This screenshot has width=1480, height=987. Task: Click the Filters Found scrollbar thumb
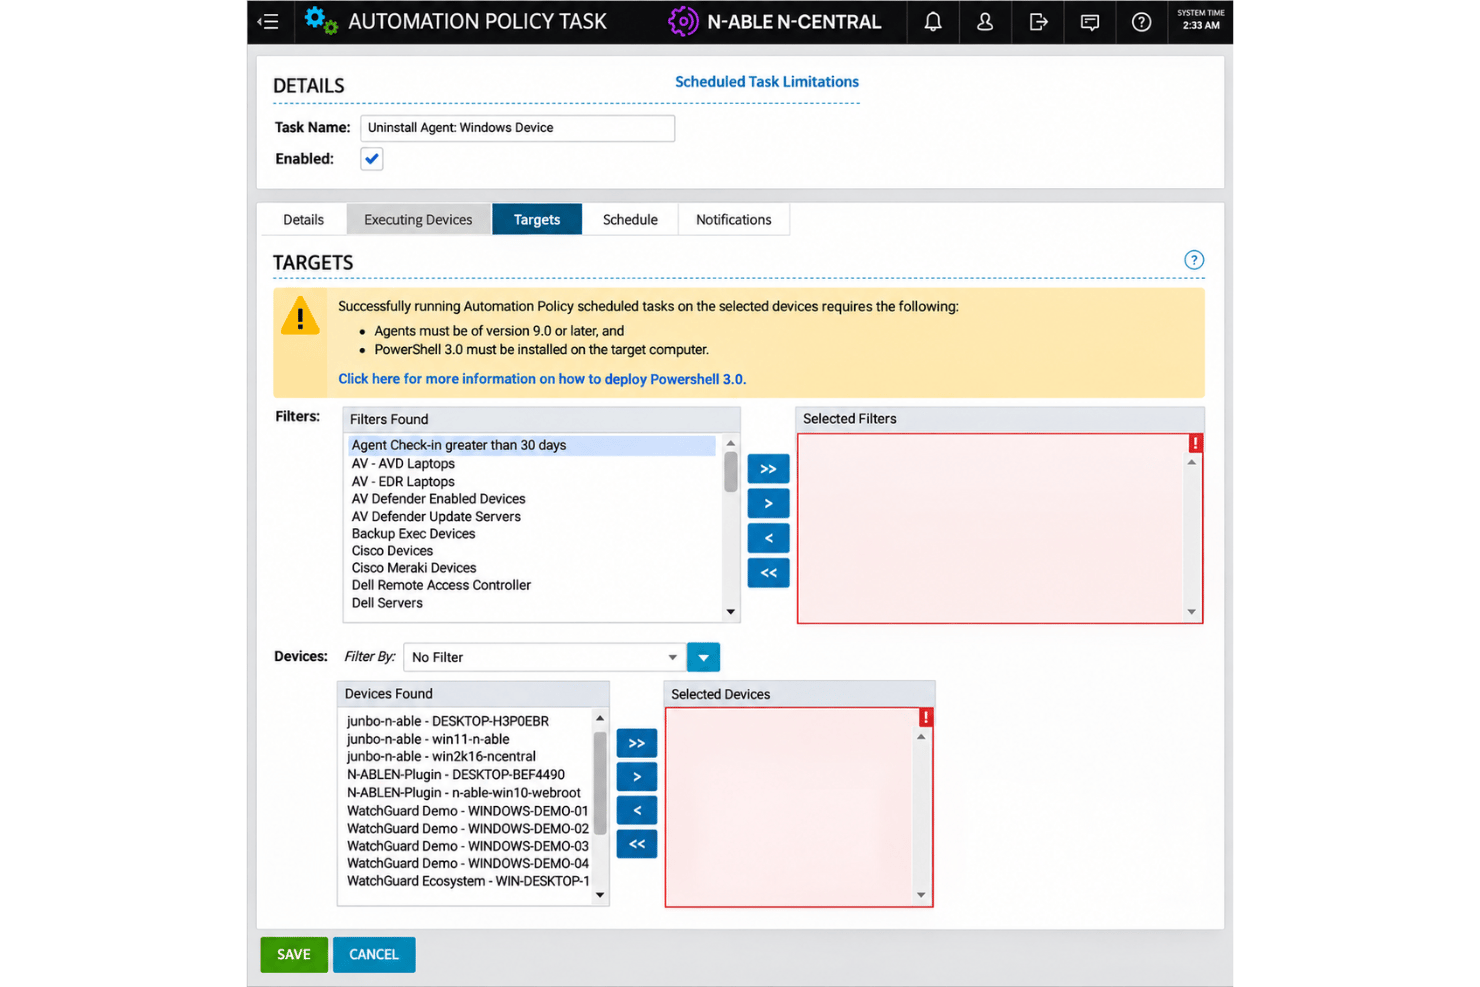[x=731, y=472]
